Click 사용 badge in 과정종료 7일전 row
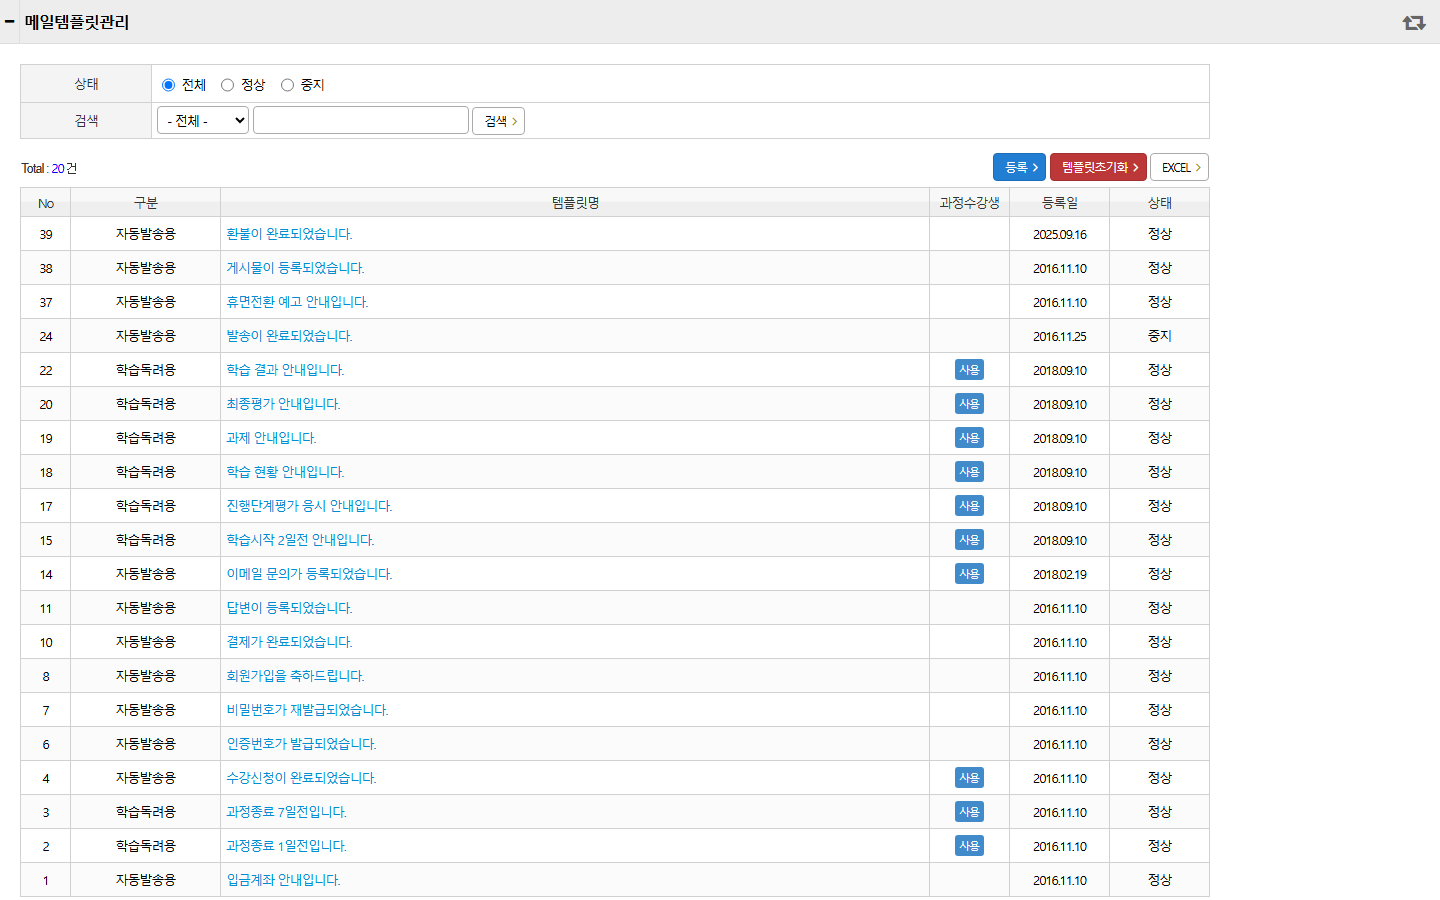This screenshot has width=1440, height=900. 969,812
